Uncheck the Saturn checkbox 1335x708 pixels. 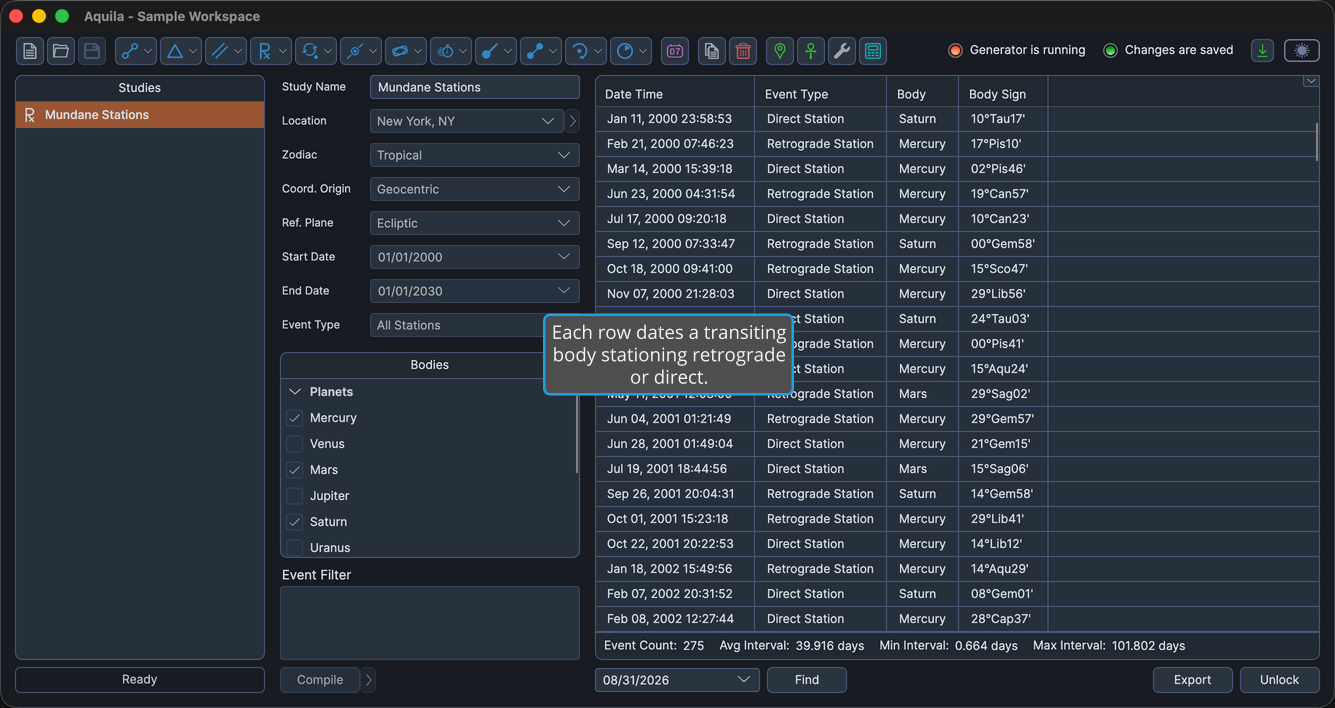[x=295, y=522]
